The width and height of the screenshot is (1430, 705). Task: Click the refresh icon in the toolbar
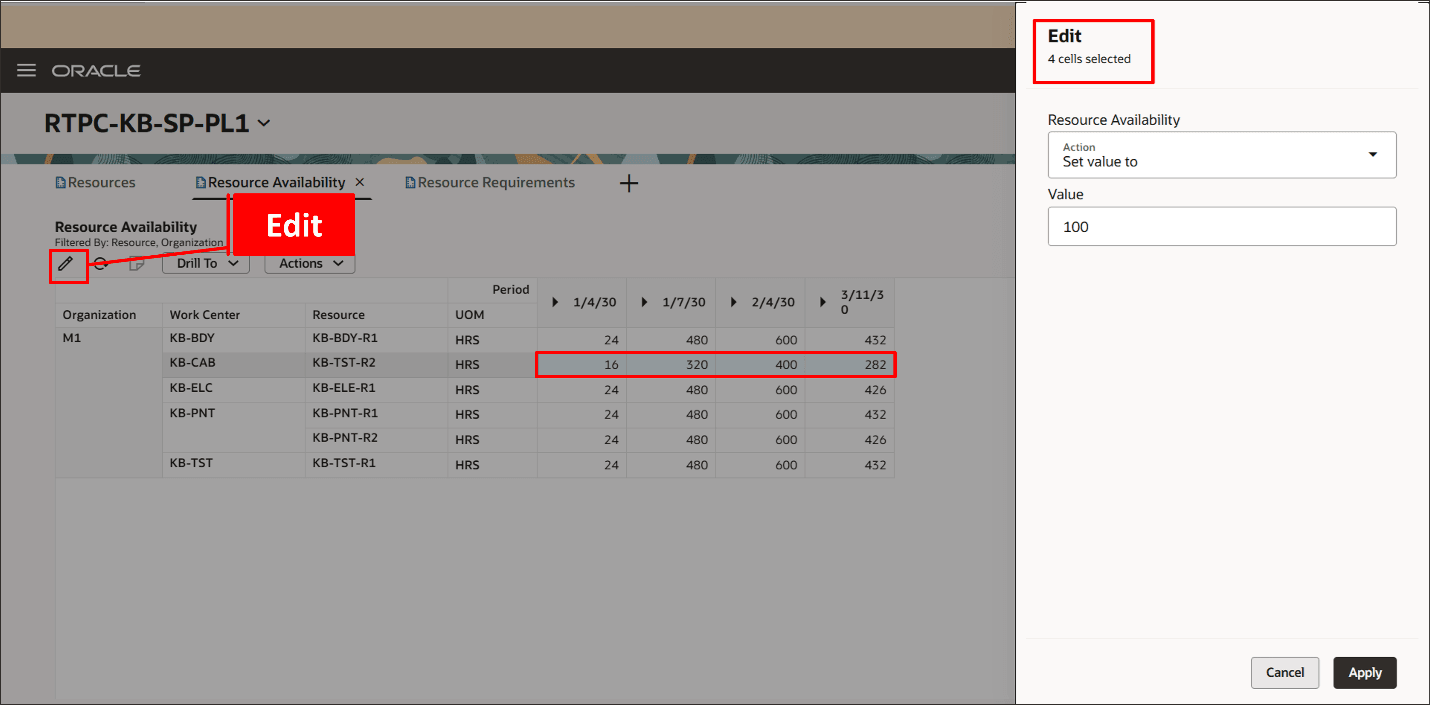click(x=101, y=264)
